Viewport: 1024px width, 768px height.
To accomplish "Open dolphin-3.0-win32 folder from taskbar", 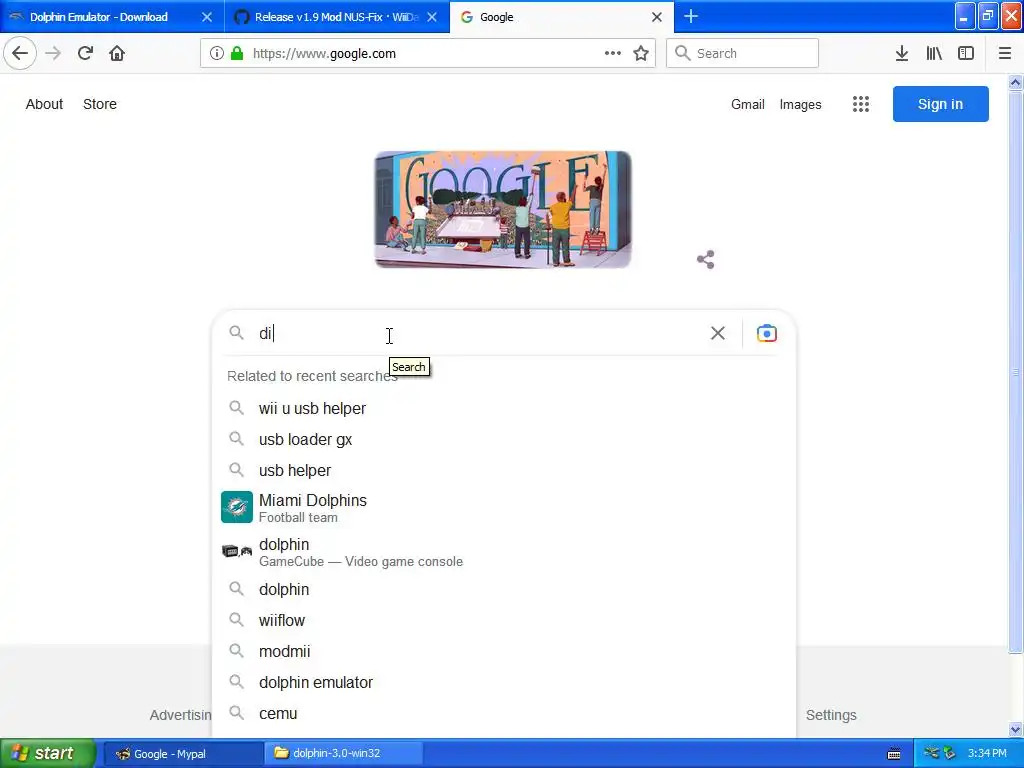I will point(344,754).
